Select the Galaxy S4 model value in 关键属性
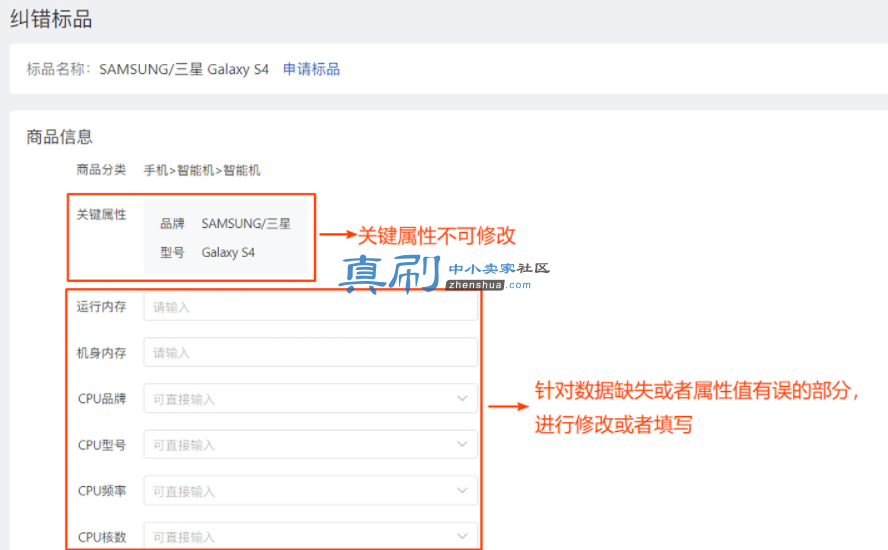The image size is (888, 550). tap(228, 253)
